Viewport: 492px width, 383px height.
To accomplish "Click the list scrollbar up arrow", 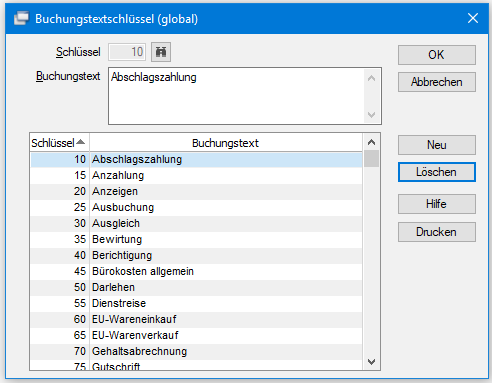I will (371, 142).
